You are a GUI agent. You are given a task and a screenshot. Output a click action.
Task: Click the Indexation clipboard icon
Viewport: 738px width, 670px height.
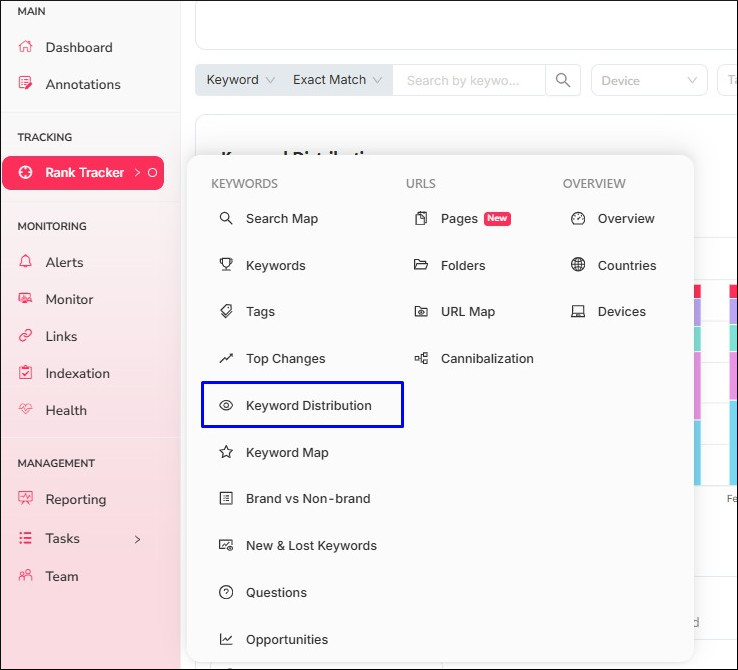coord(25,372)
